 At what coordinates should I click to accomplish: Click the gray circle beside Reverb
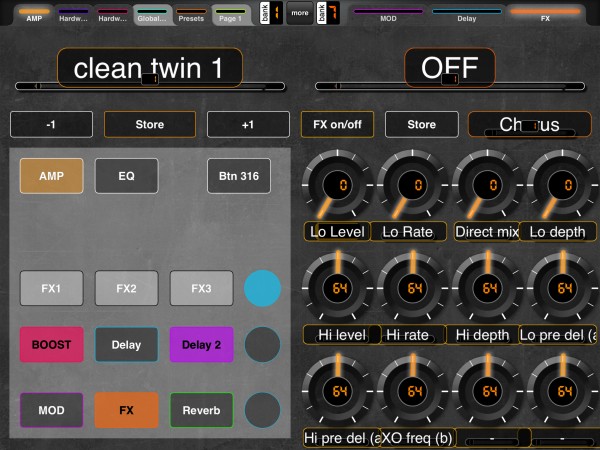pos(262,410)
